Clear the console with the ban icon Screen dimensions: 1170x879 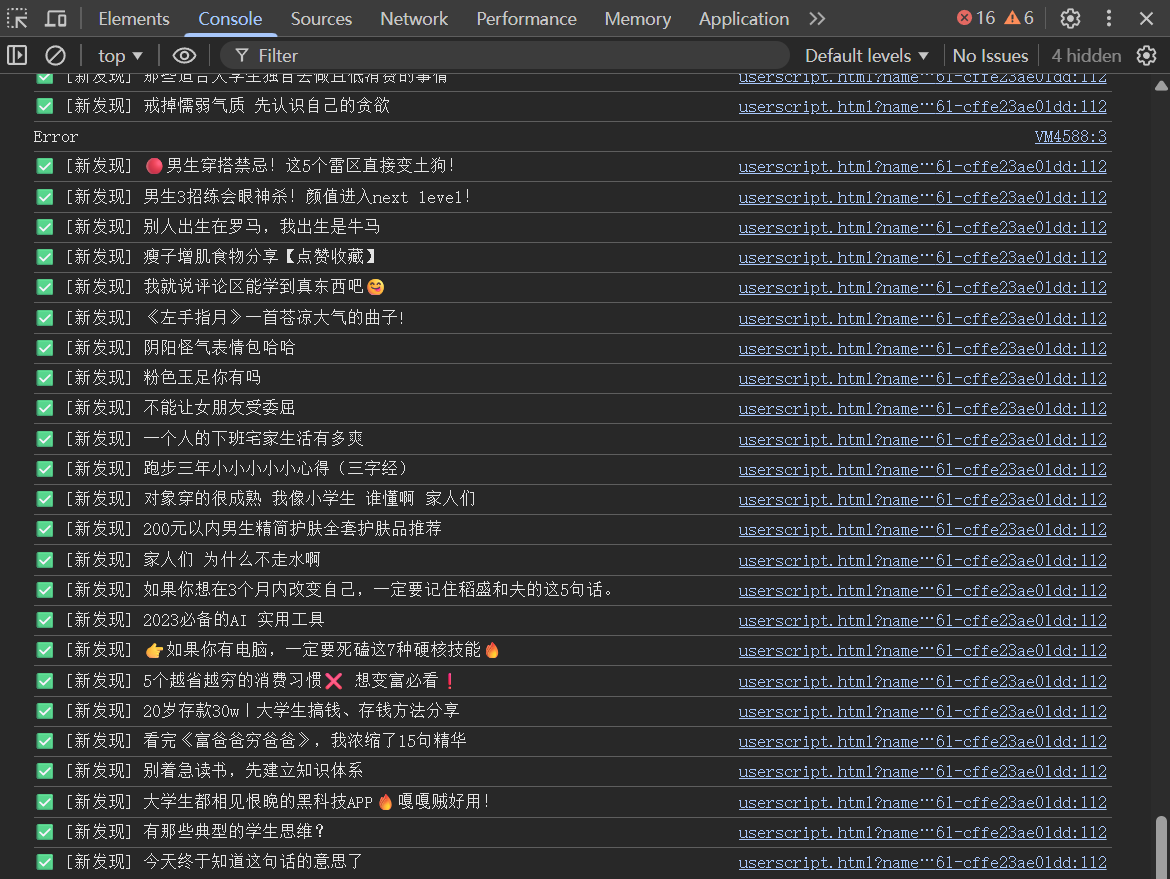point(56,55)
